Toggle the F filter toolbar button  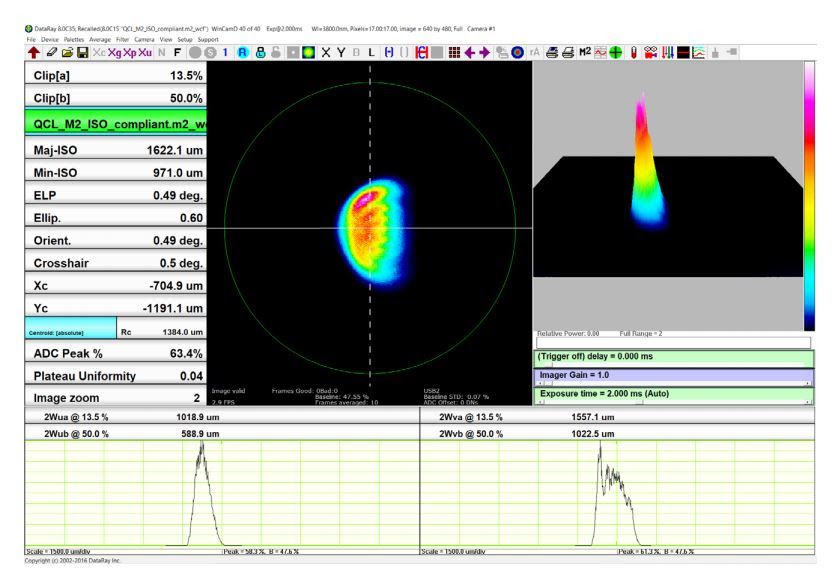click(177, 52)
